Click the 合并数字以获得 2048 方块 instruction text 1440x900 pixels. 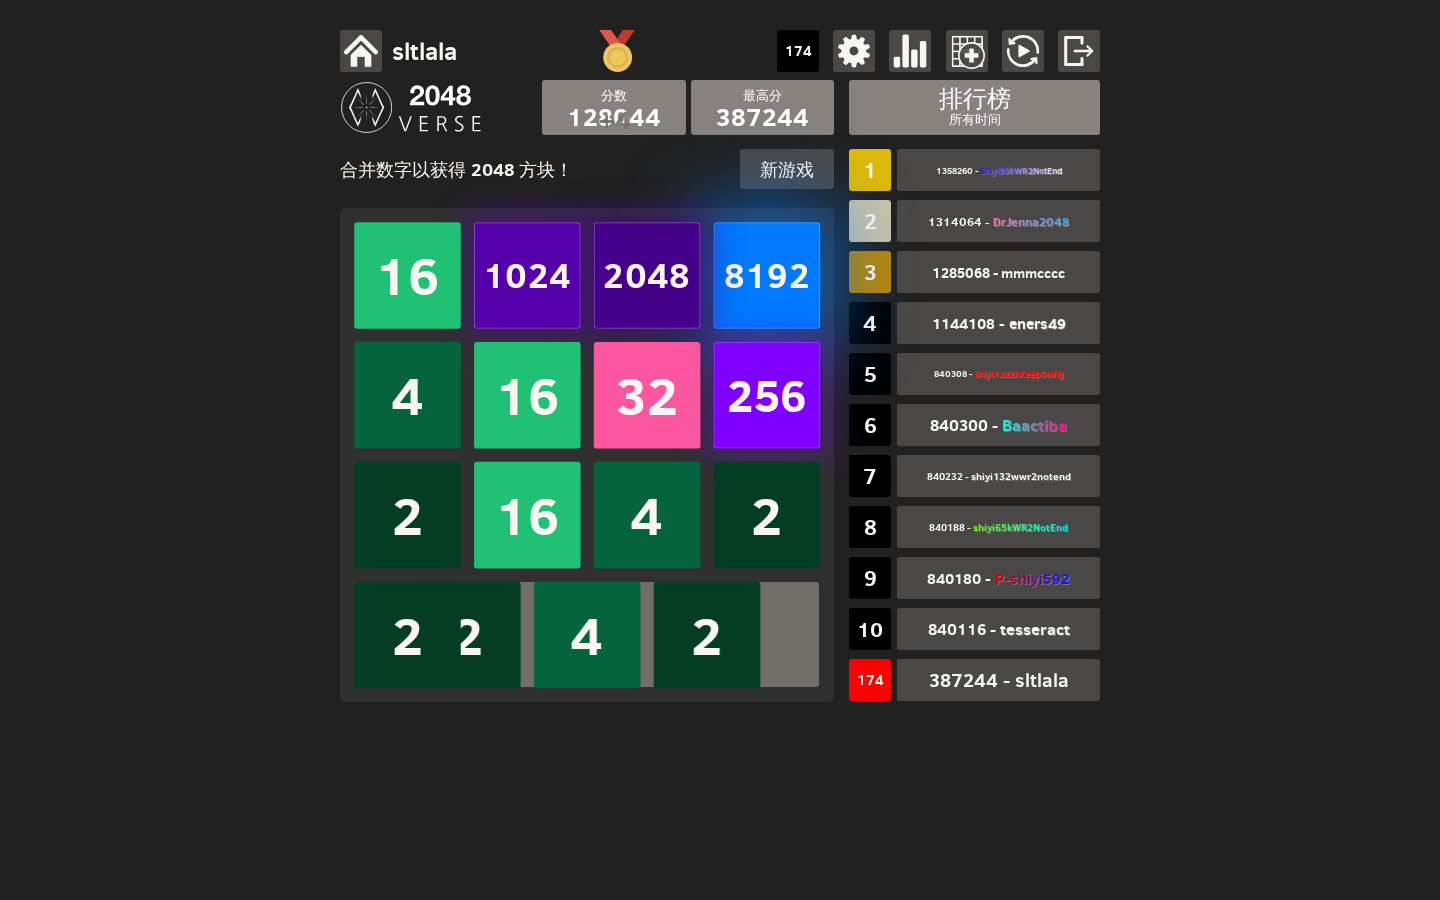tap(456, 170)
